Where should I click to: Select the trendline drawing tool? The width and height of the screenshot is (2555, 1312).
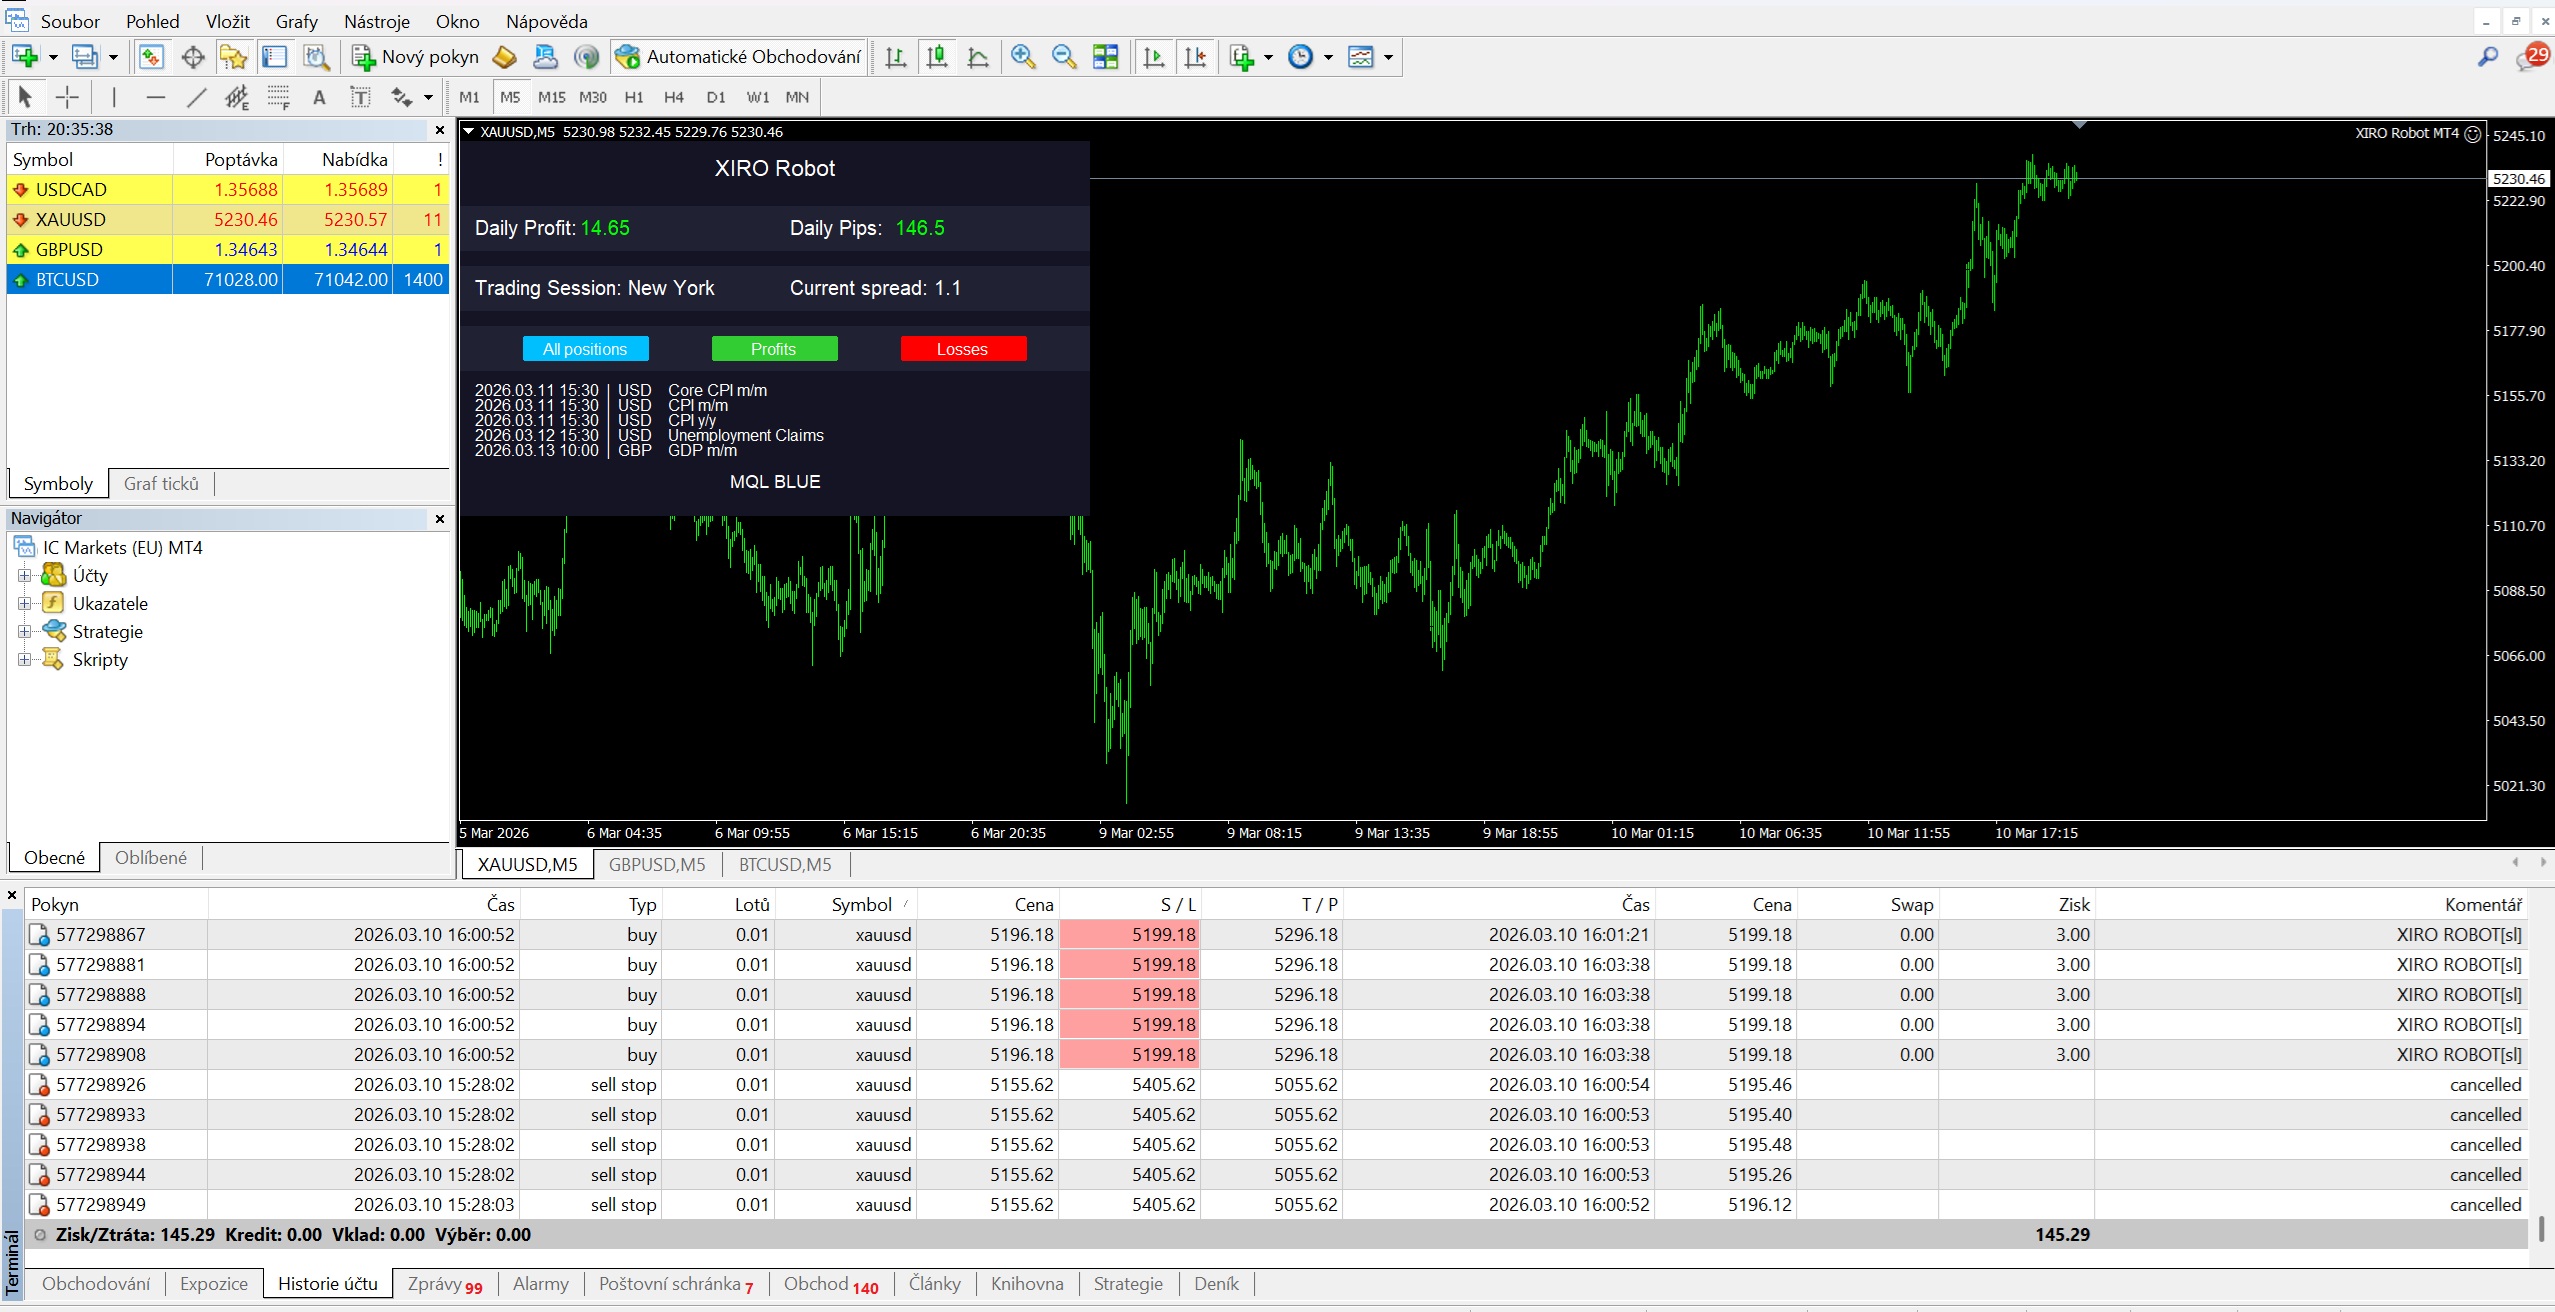point(196,97)
